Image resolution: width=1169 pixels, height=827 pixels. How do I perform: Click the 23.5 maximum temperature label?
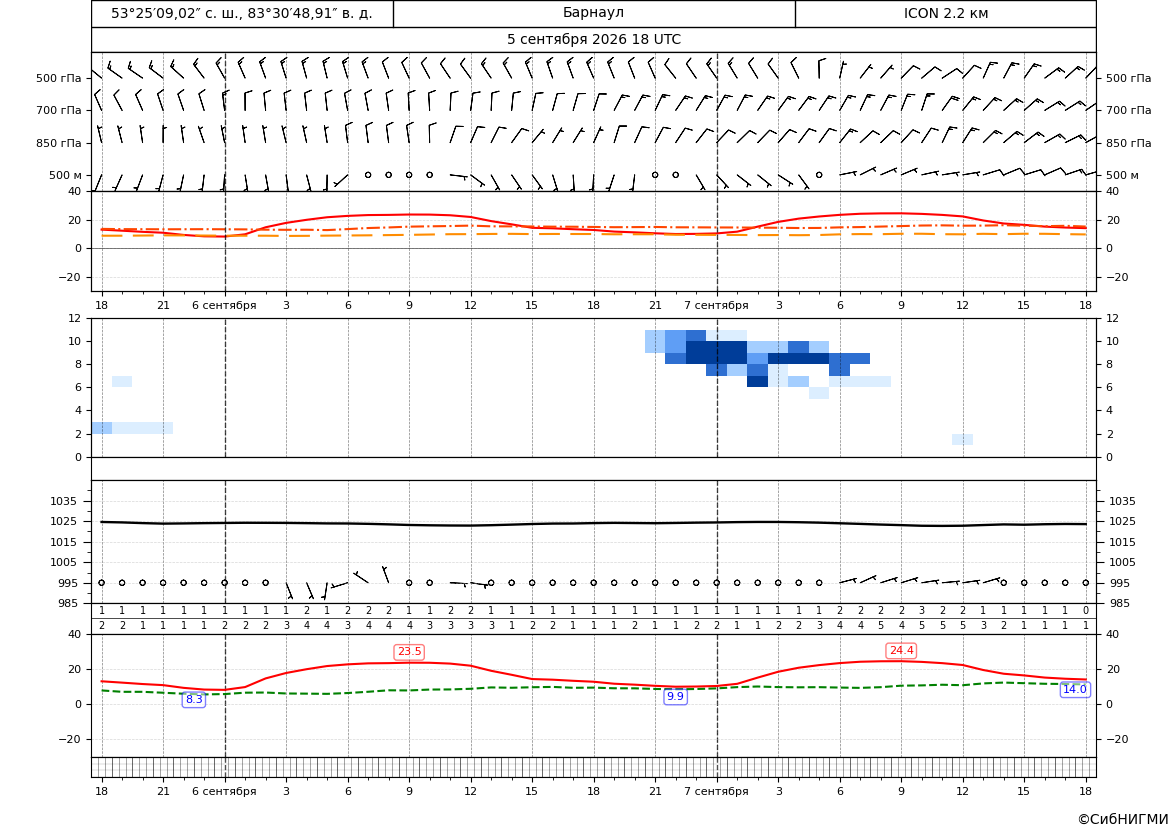click(x=409, y=652)
